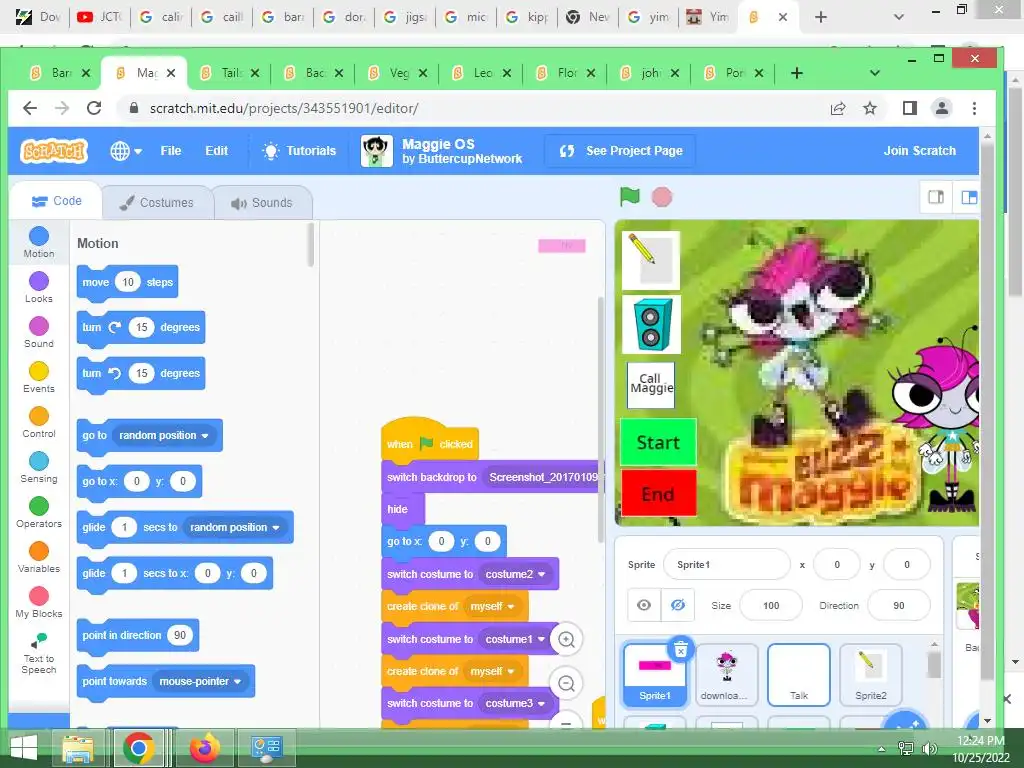Select Sprite1 thumbnail in sprite list
The image size is (1024, 768).
tap(655, 675)
